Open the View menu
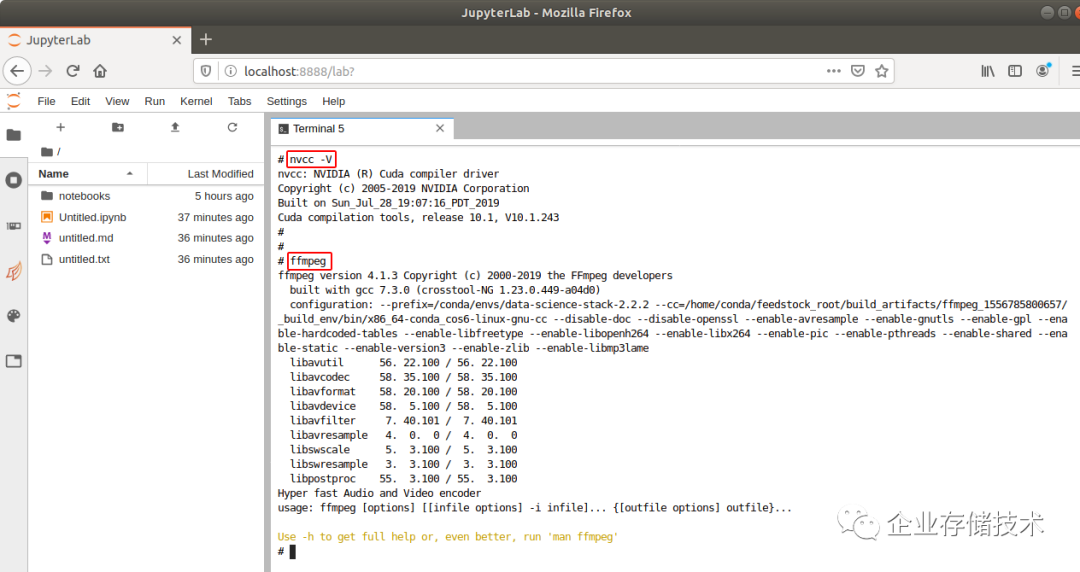 point(117,101)
